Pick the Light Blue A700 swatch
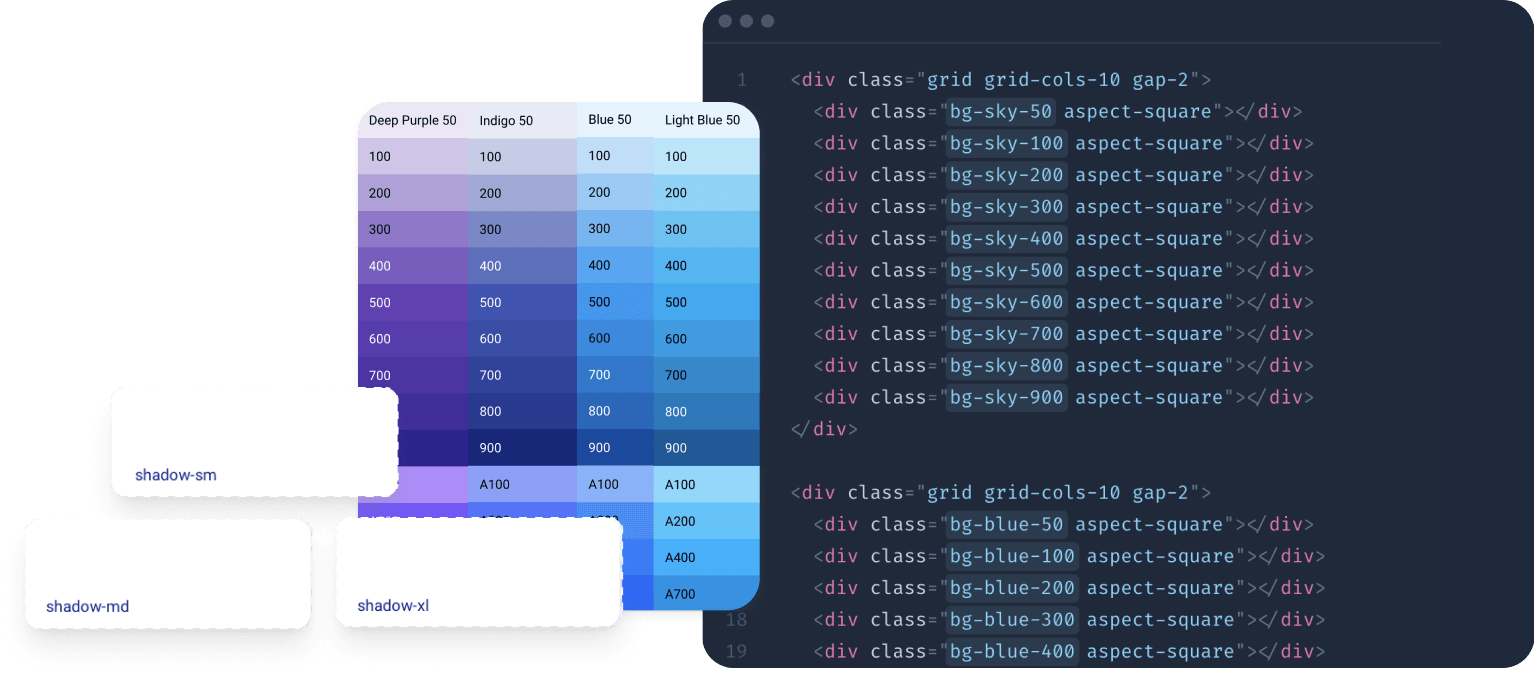Image resolution: width=1534 pixels, height=674 pixels. tap(705, 594)
